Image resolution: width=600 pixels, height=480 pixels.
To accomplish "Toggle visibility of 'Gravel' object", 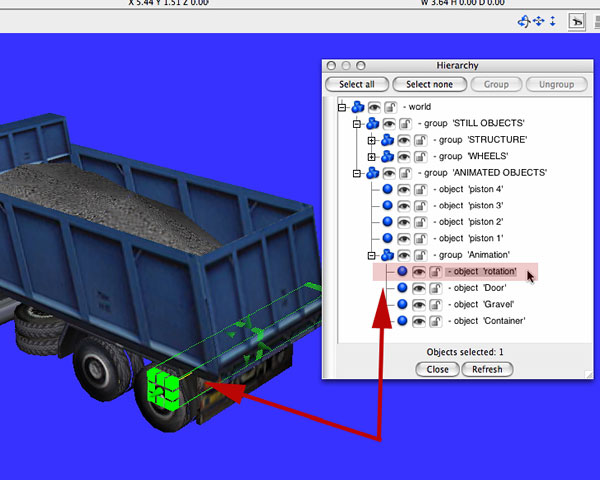I will click(419, 304).
